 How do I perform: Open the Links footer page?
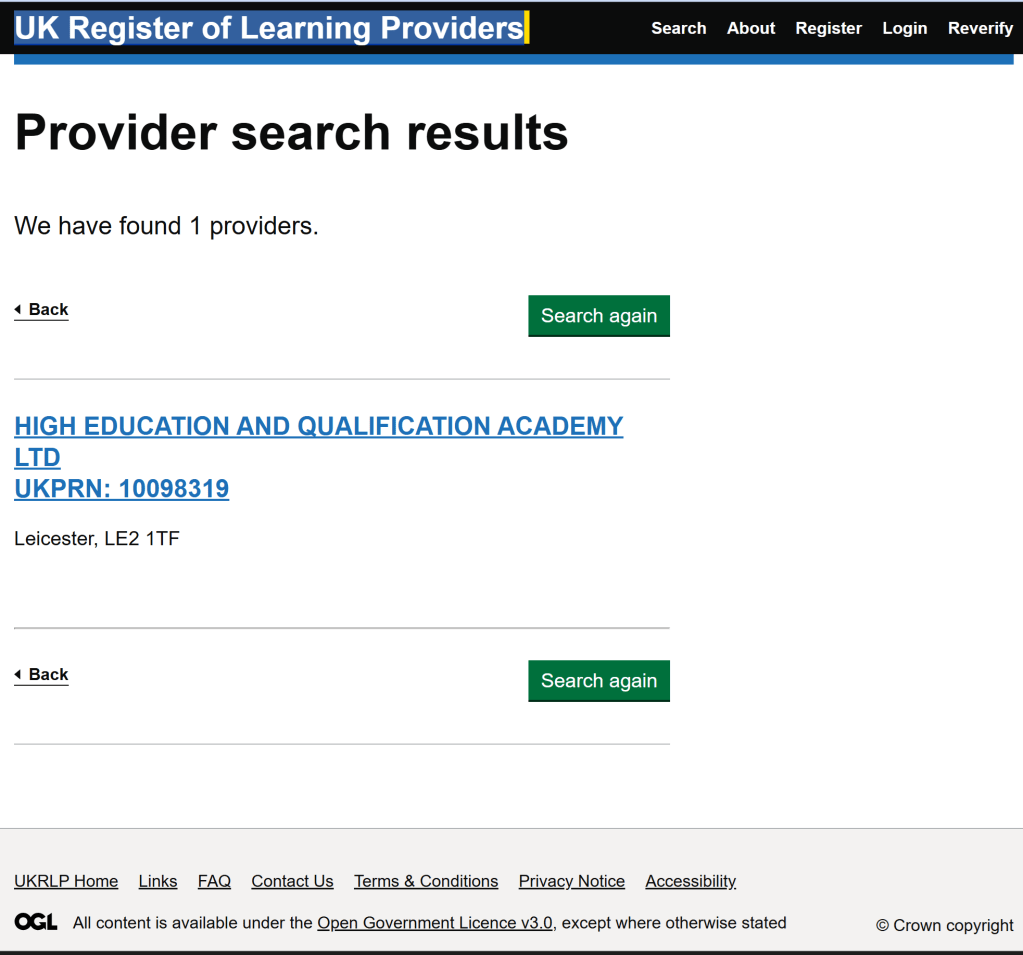158,881
